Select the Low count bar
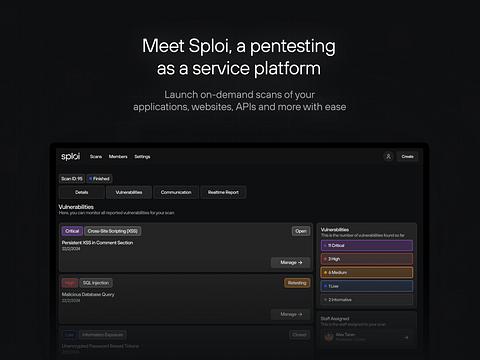This screenshot has height=360, width=480. (x=367, y=286)
